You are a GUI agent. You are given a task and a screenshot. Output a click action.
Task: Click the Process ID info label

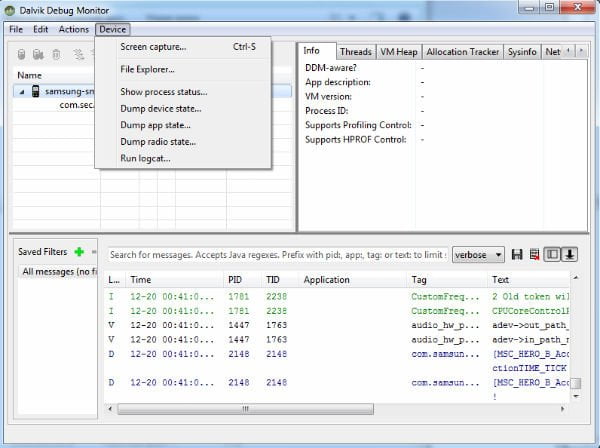click(x=327, y=111)
